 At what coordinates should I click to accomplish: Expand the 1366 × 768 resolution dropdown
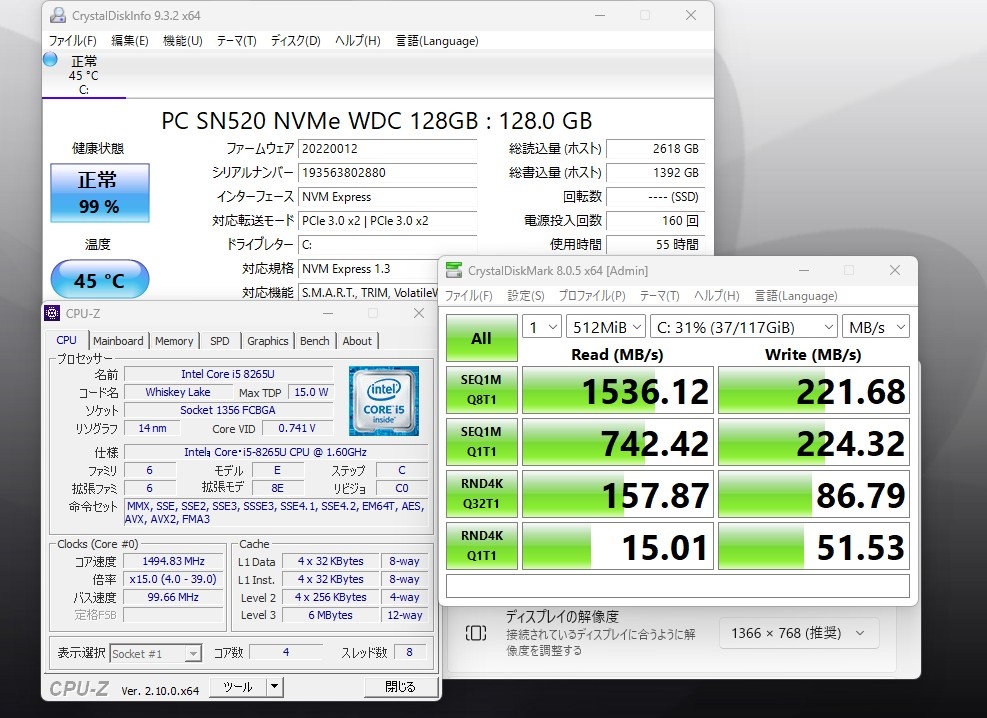coord(798,633)
